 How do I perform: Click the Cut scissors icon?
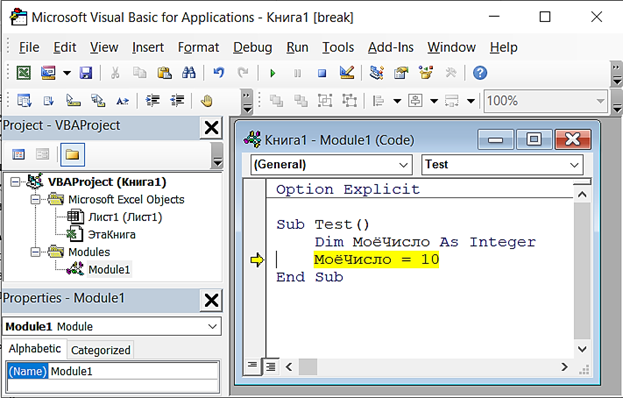(115, 73)
